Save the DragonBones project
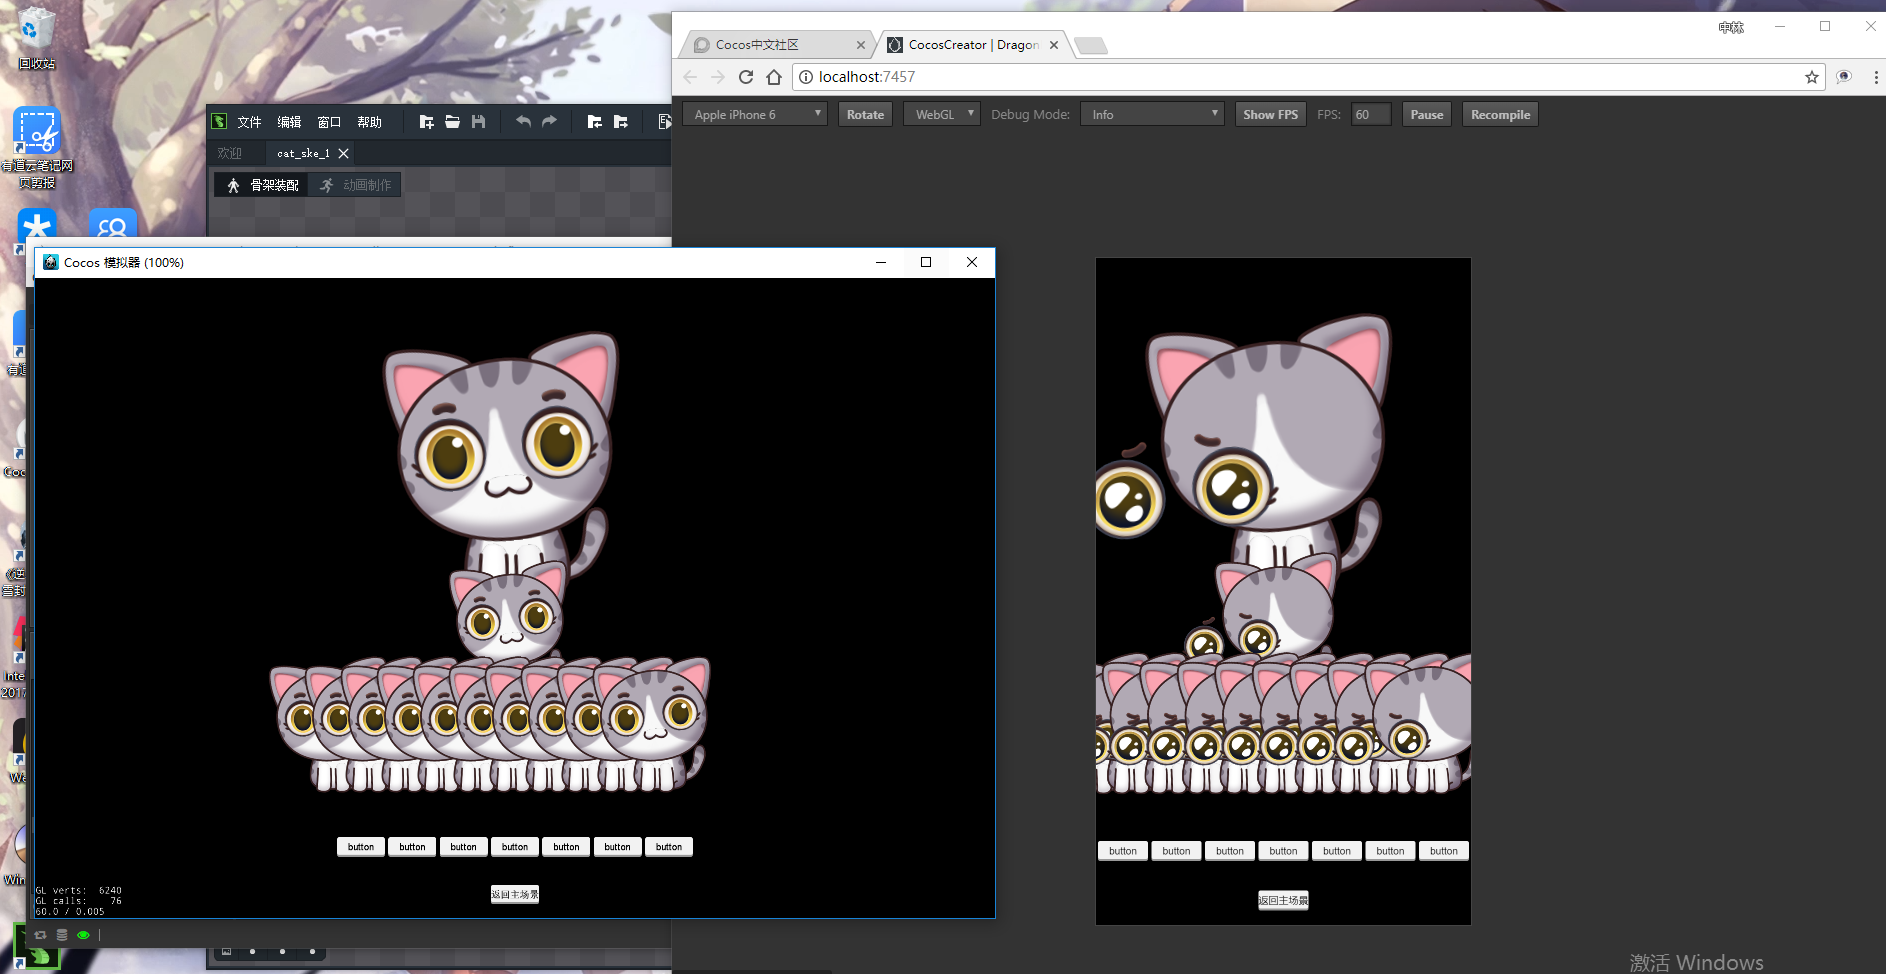Screen dimensions: 1886x974 click(478, 122)
